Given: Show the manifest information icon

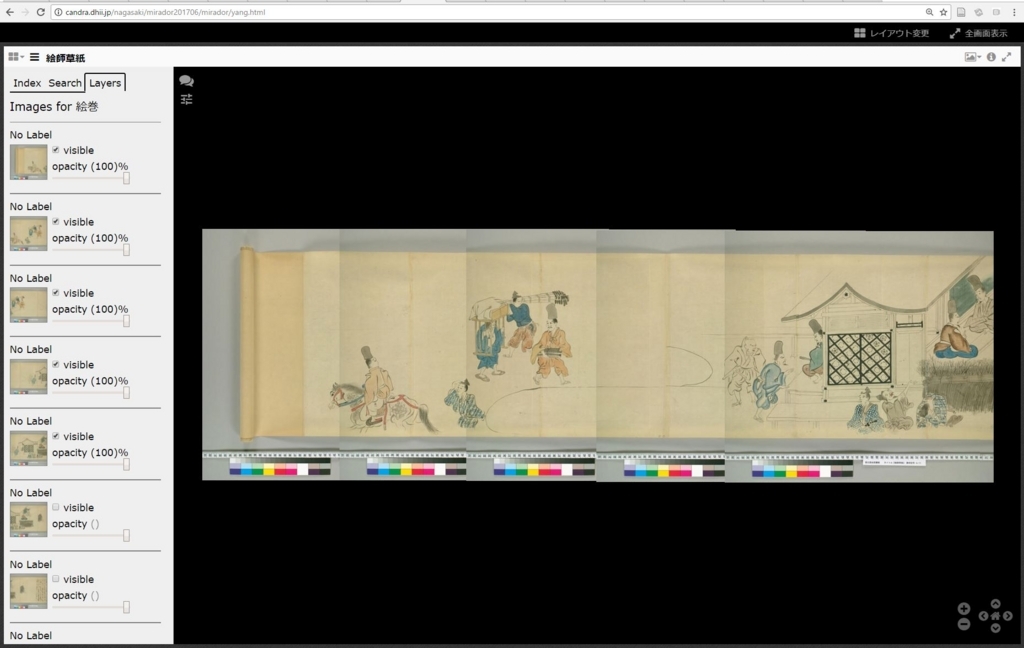Looking at the screenshot, I should tap(991, 57).
